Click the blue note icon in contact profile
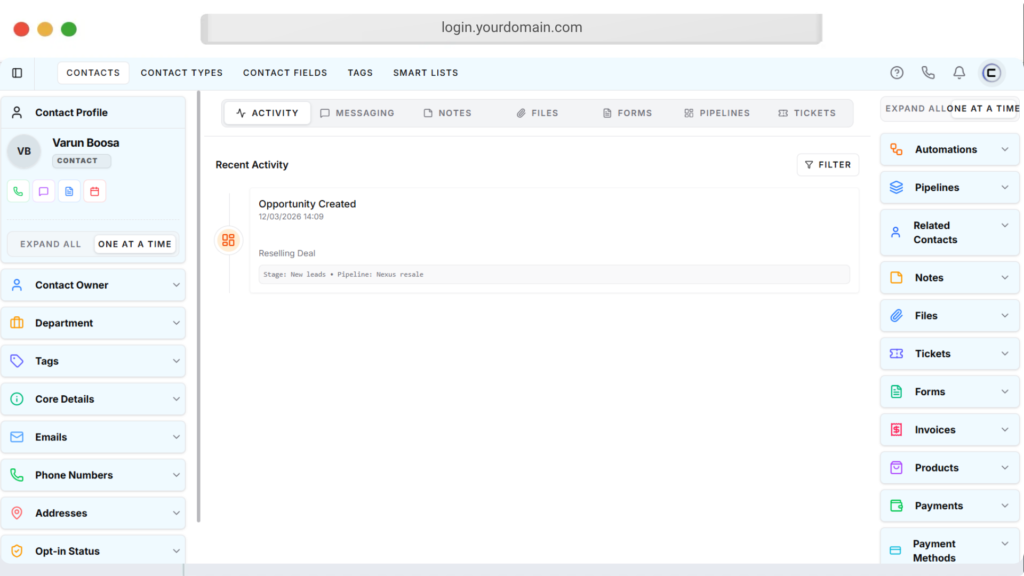The height and width of the screenshot is (576, 1024). tap(69, 191)
